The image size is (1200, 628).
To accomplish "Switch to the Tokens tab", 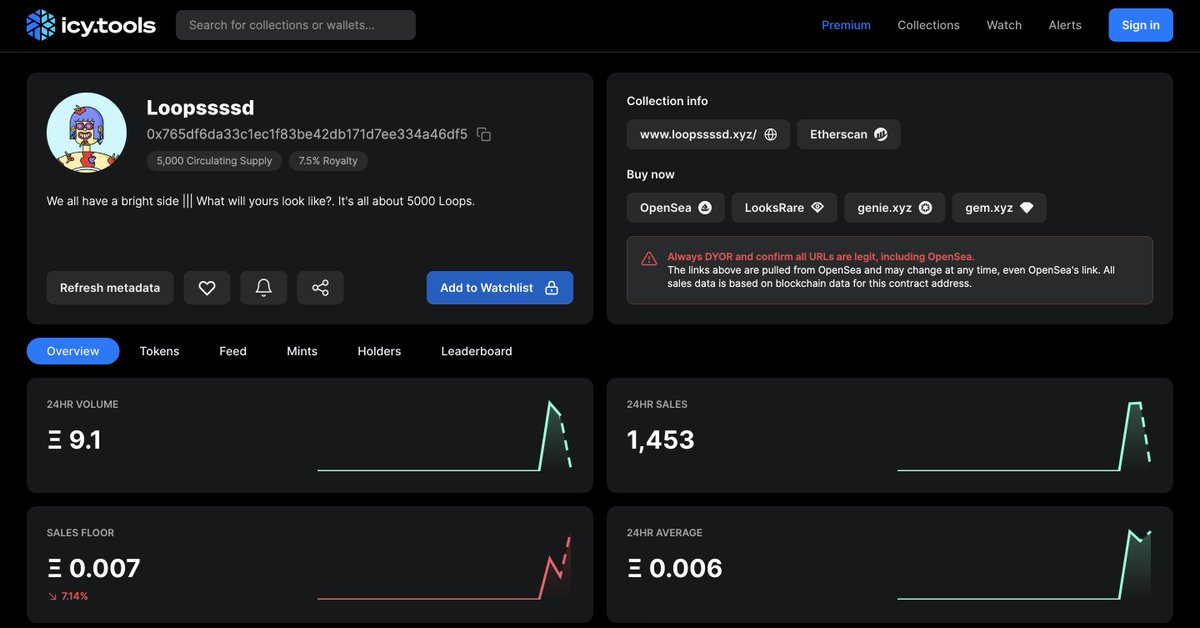I will coord(160,351).
